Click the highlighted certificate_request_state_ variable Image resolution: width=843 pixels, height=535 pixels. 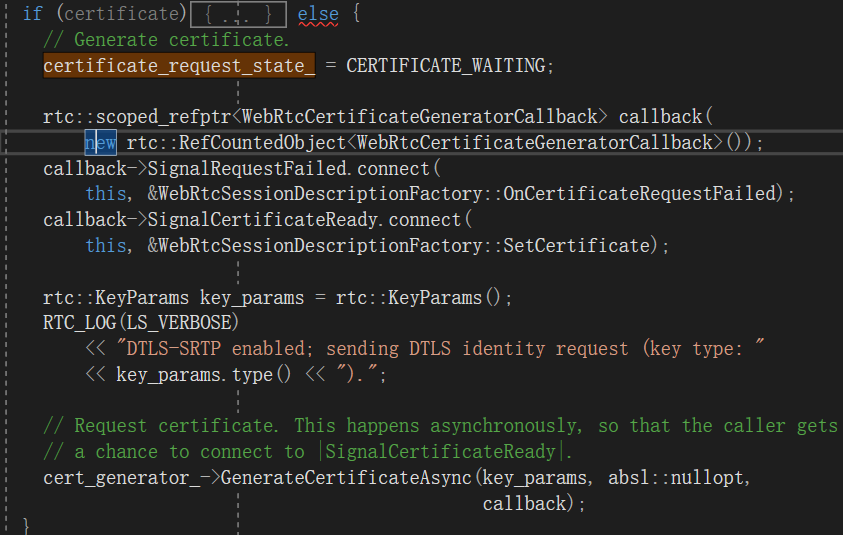point(179,65)
